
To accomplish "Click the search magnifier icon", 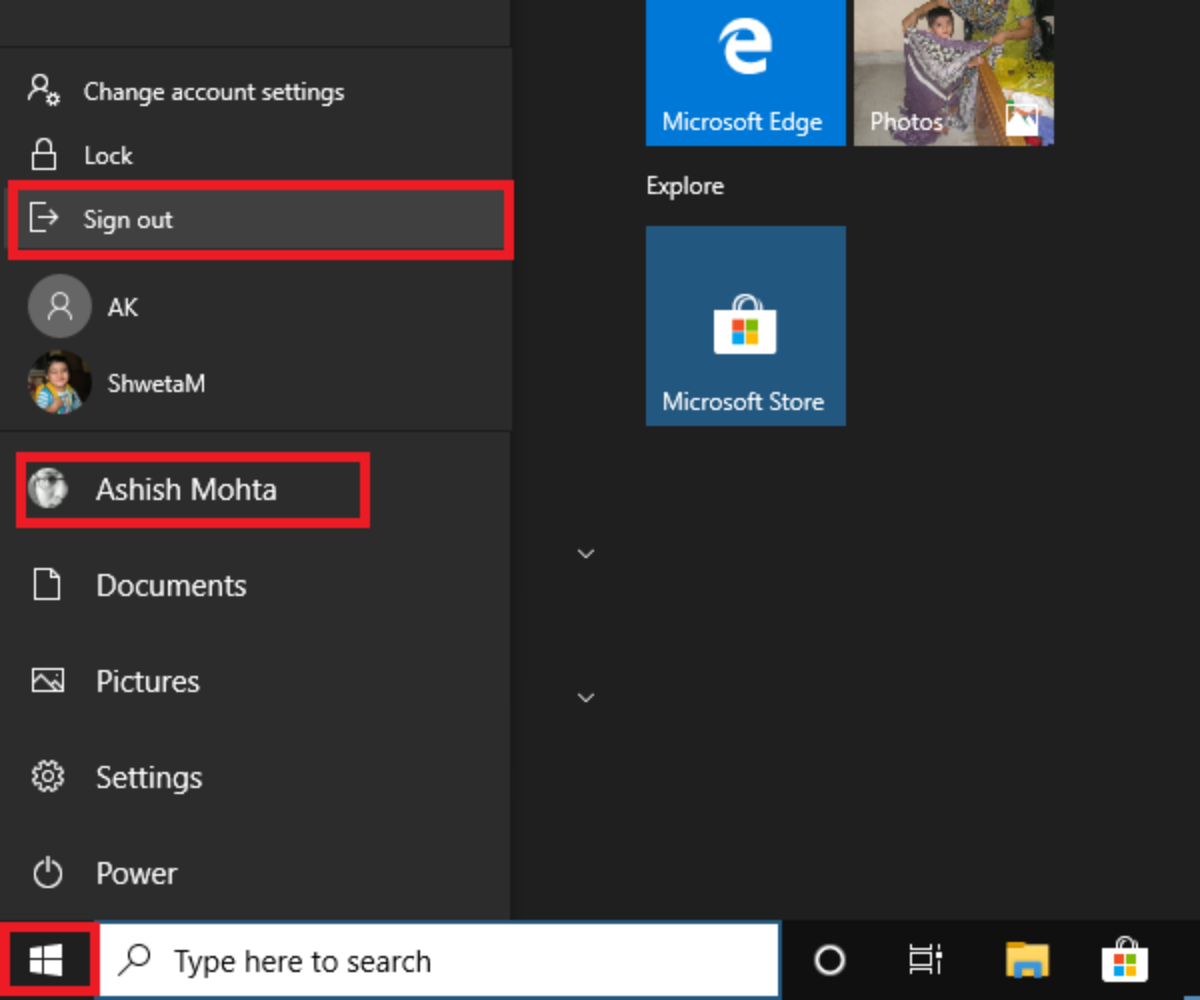I will pyautogui.click(x=134, y=960).
